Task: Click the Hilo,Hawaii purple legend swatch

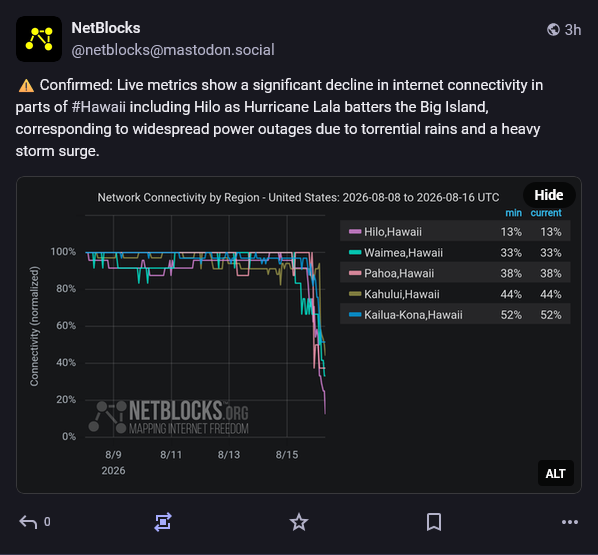Action: click(x=355, y=231)
